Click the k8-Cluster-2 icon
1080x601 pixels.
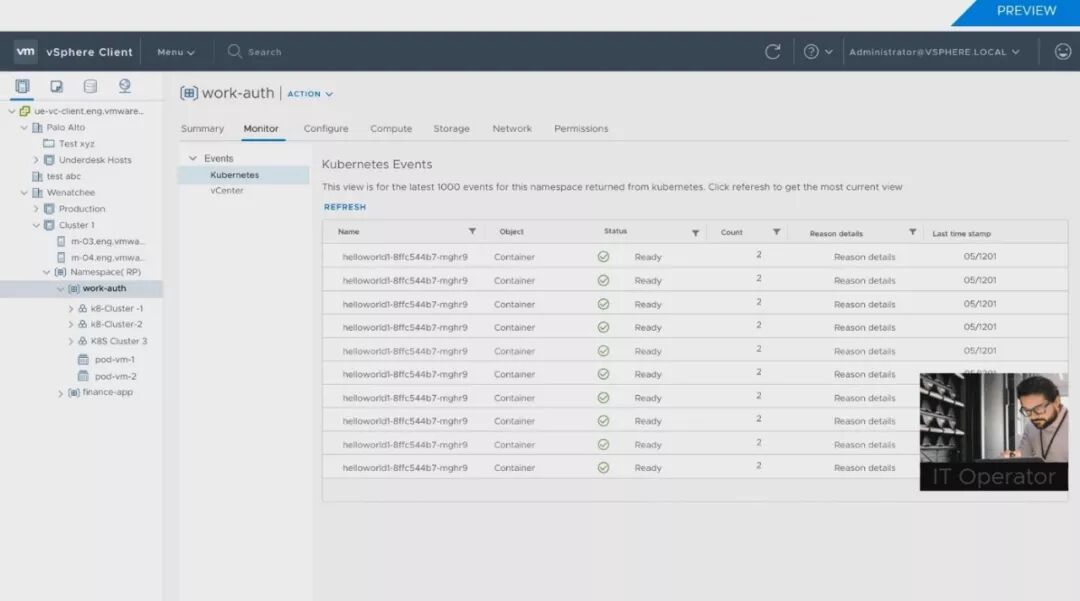pyautogui.click(x=83, y=324)
